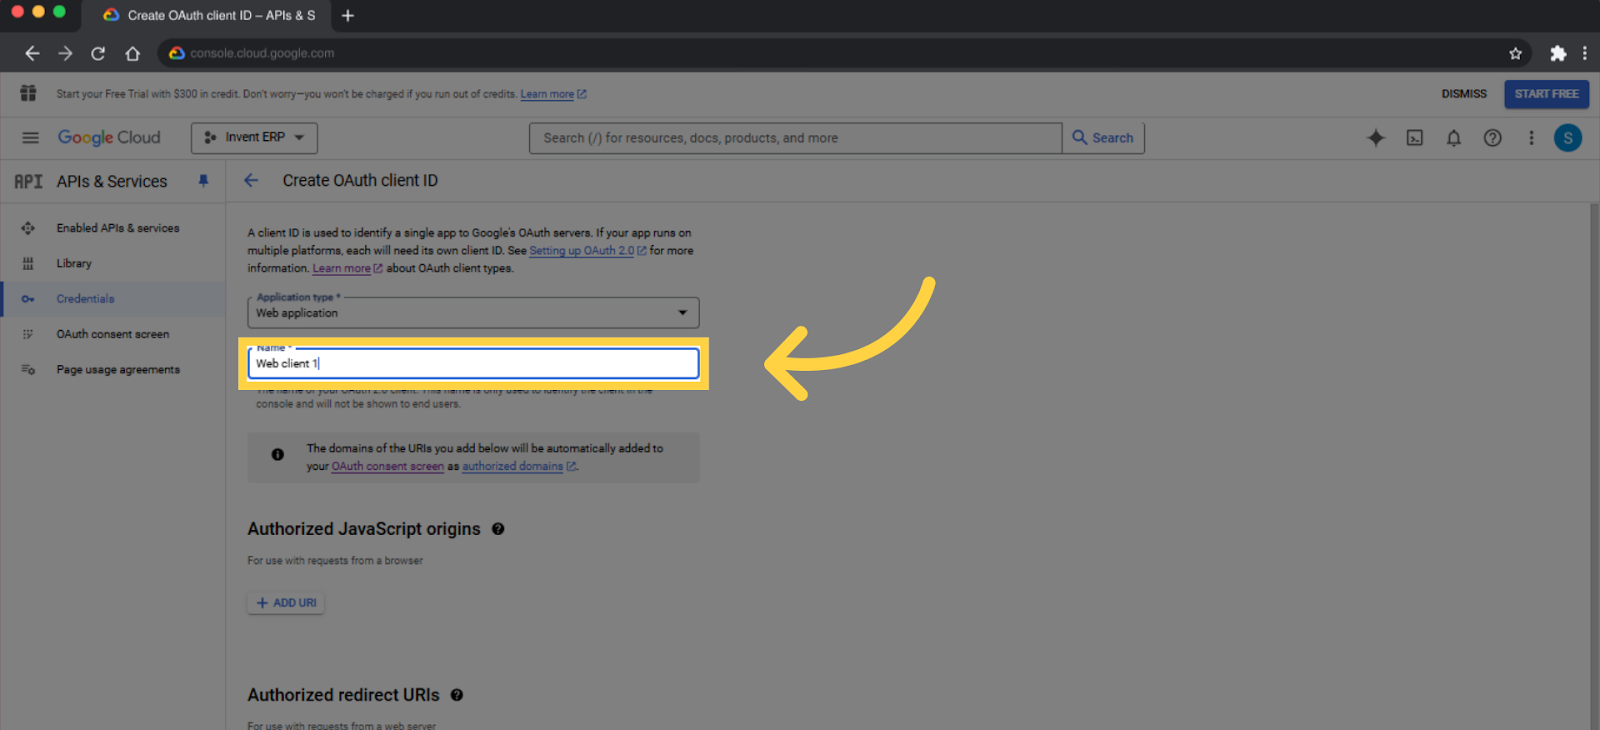Click the Enabled APIs & services sidebar icon
This screenshot has width=1600, height=730.
[x=28, y=228]
